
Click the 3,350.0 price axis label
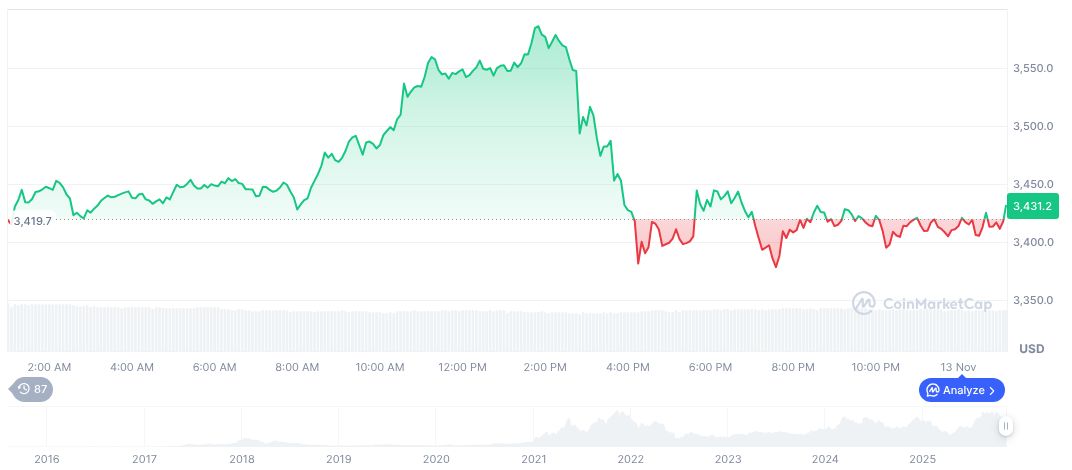pyautogui.click(x=1033, y=301)
